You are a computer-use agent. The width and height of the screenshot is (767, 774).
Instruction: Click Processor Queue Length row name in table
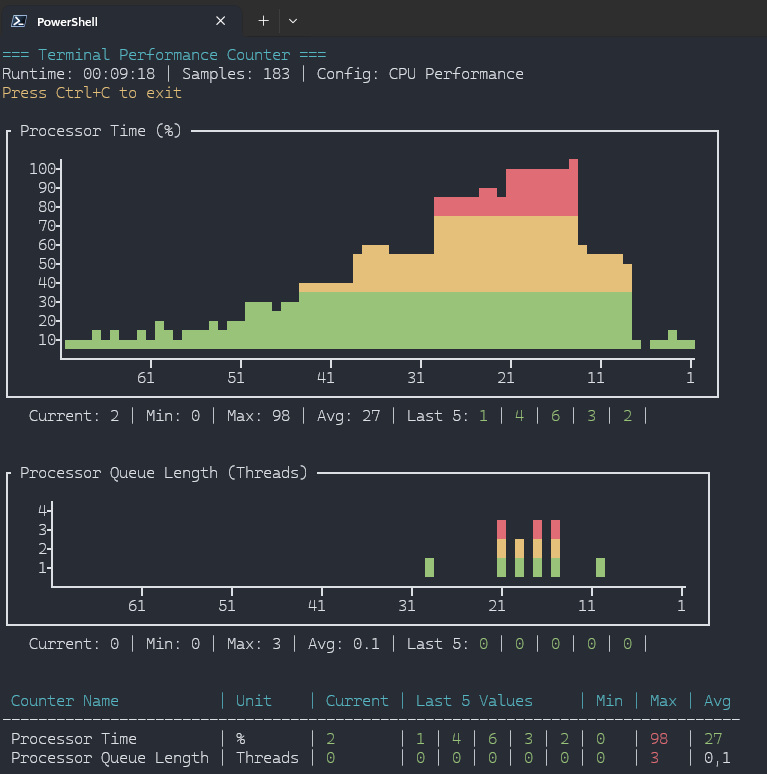pos(110,758)
